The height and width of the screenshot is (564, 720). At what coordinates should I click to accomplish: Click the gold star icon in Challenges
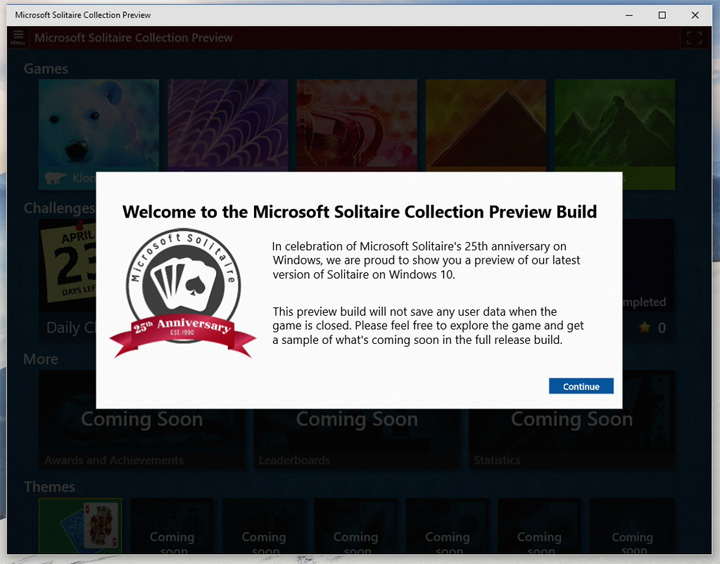[x=645, y=328]
